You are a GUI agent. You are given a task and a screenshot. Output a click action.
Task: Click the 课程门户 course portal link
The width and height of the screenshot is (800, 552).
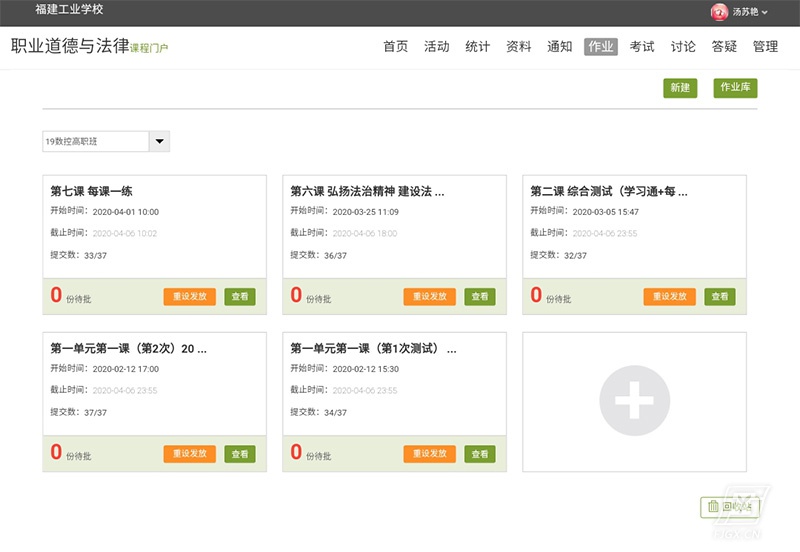pos(149,48)
